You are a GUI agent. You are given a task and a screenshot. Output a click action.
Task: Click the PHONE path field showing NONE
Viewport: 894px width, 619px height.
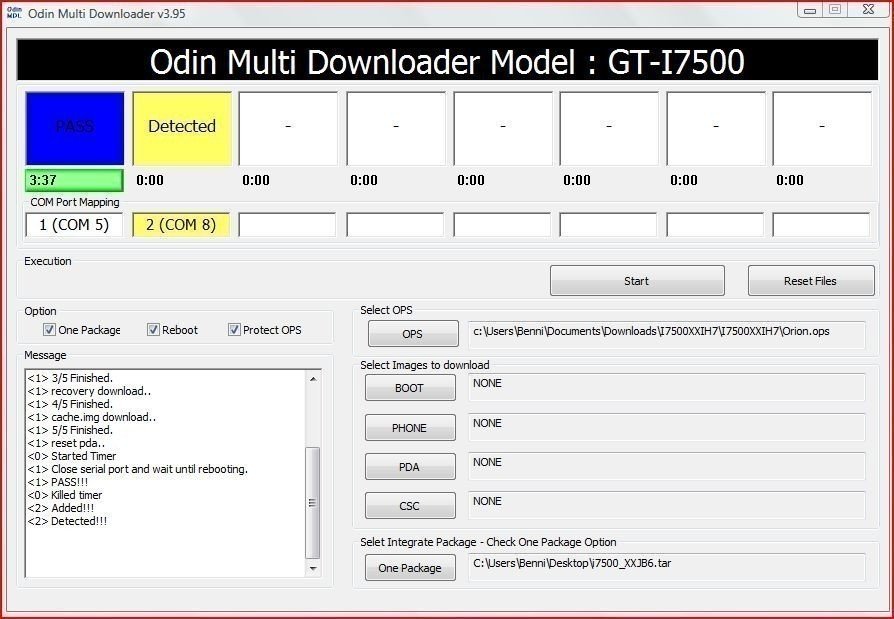(x=667, y=427)
